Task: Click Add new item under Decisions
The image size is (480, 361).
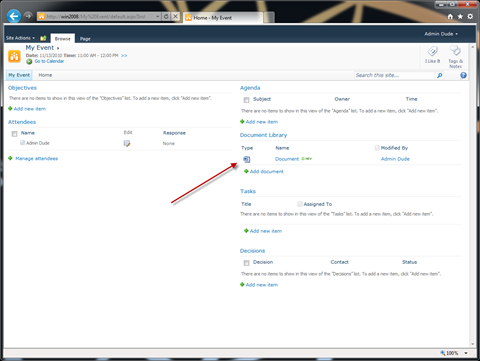Action: click(262, 285)
